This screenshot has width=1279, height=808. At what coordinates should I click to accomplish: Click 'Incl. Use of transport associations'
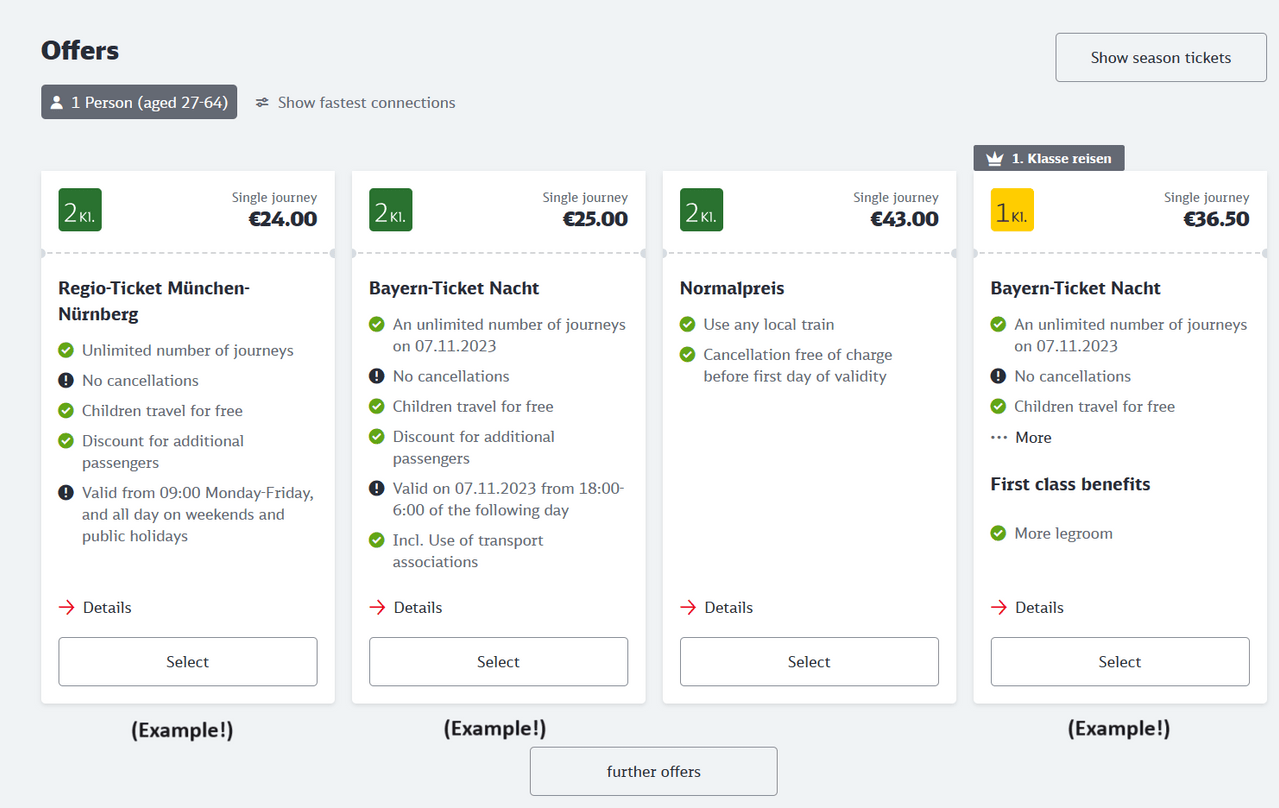click(468, 551)
